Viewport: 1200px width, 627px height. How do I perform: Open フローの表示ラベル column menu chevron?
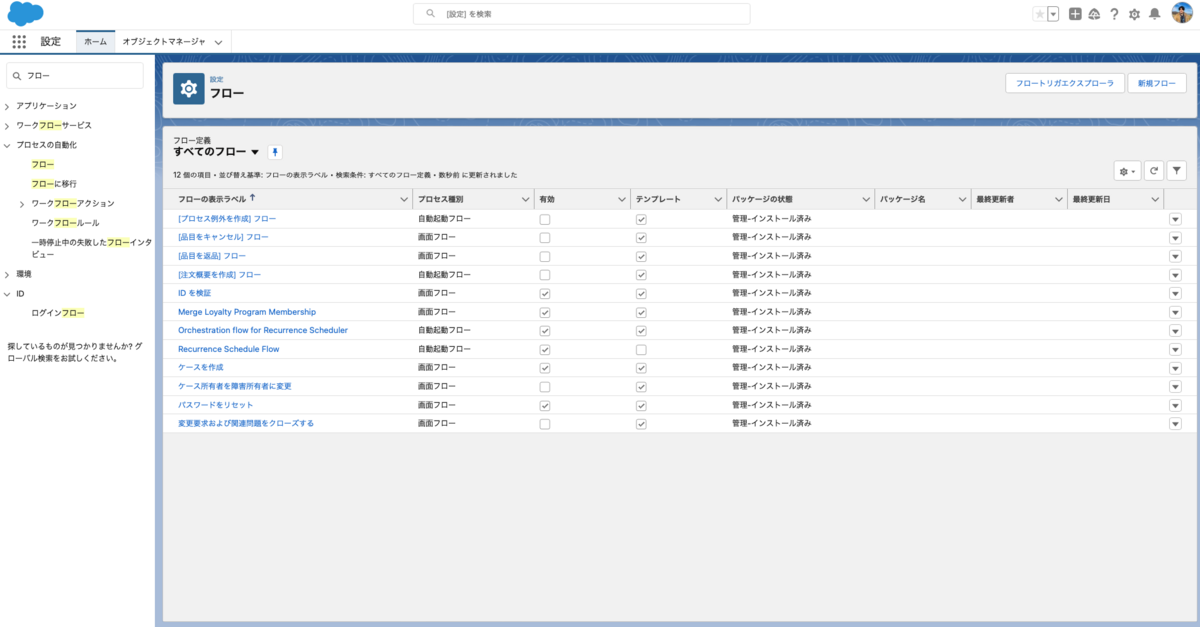(x=402, y=199)
